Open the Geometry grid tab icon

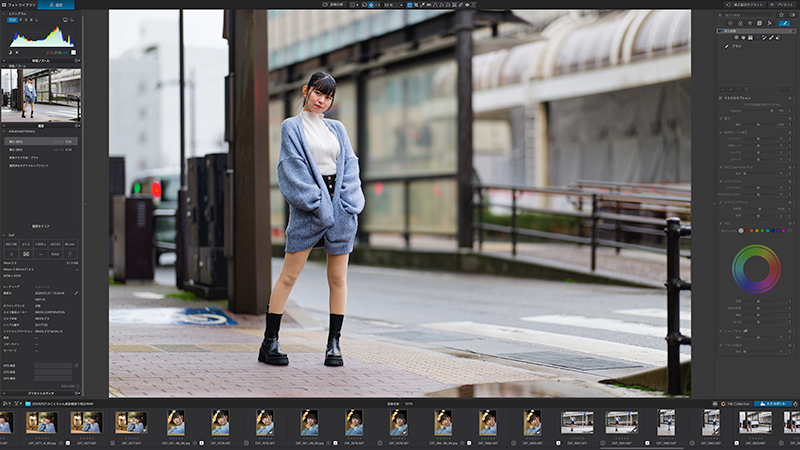[760, 23]
